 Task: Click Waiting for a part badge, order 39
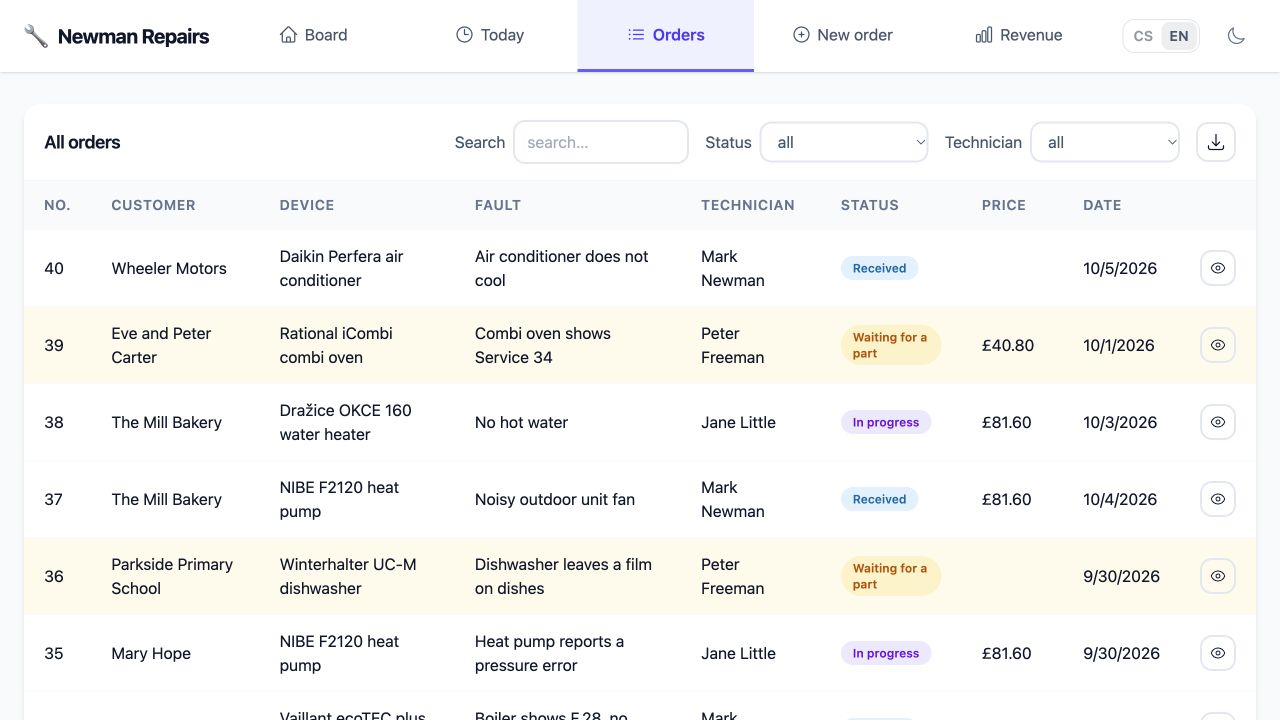(x=890, y=345)
